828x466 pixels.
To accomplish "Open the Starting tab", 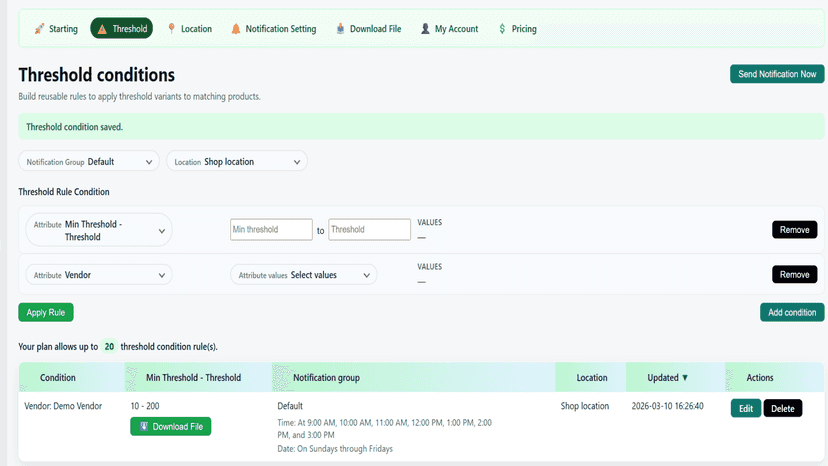I will (x=56, y=29).
